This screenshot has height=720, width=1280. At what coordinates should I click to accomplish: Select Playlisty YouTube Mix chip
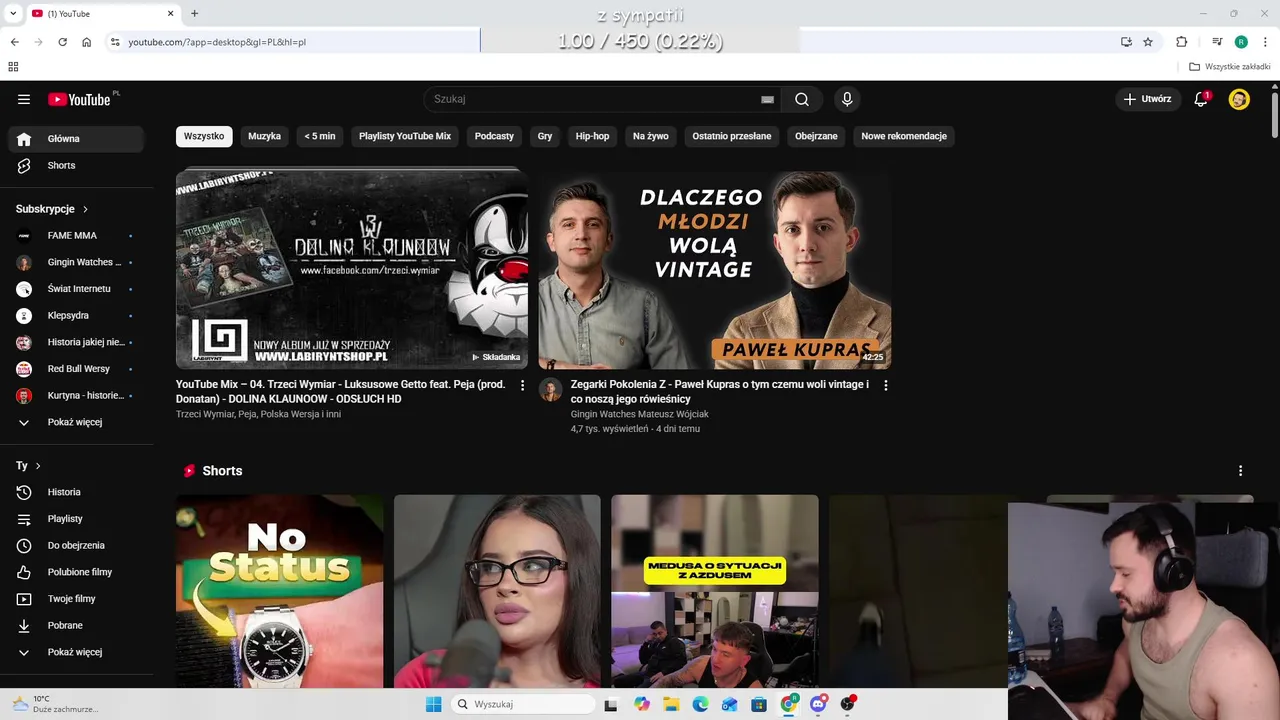pos(405,136)
